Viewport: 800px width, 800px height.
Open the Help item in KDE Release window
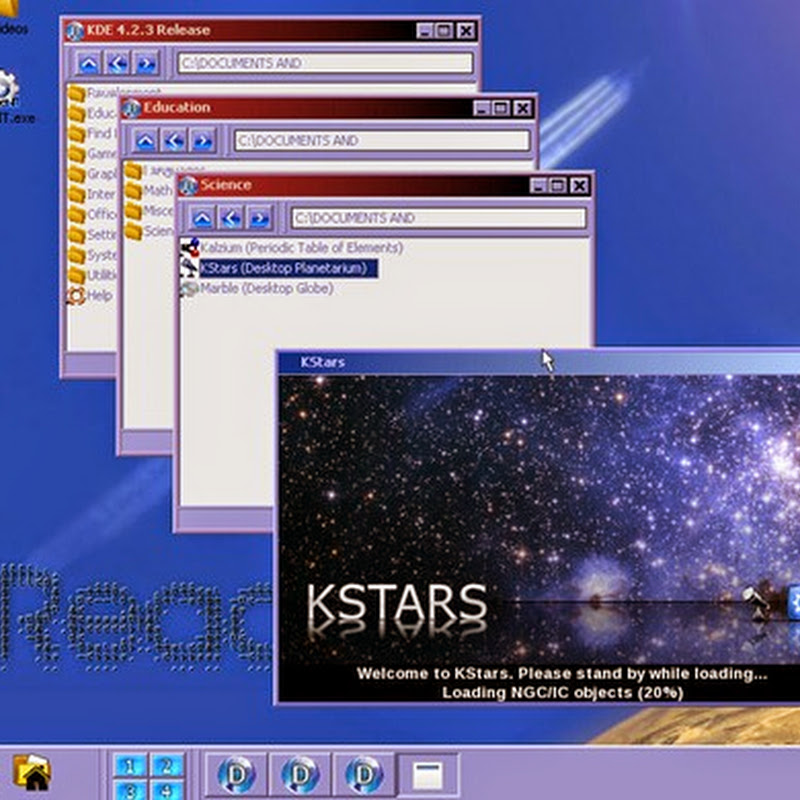90,295
